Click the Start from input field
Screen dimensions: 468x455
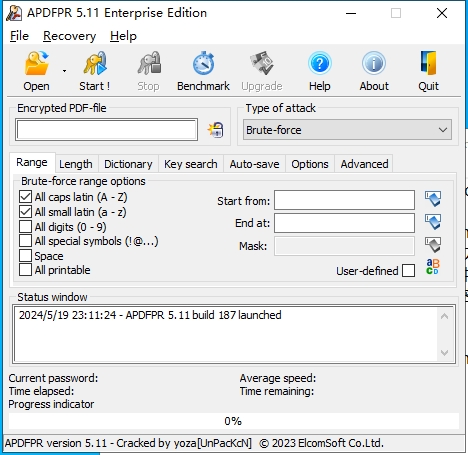(x=344, y=200)
